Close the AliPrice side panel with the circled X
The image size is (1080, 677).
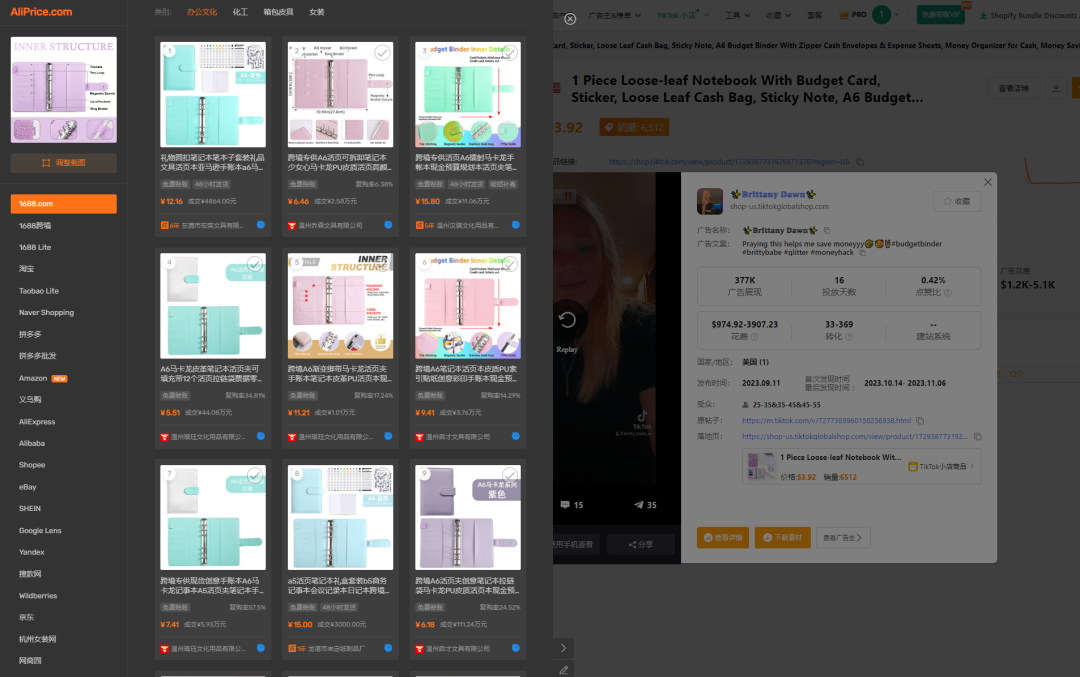coord(570,19)
